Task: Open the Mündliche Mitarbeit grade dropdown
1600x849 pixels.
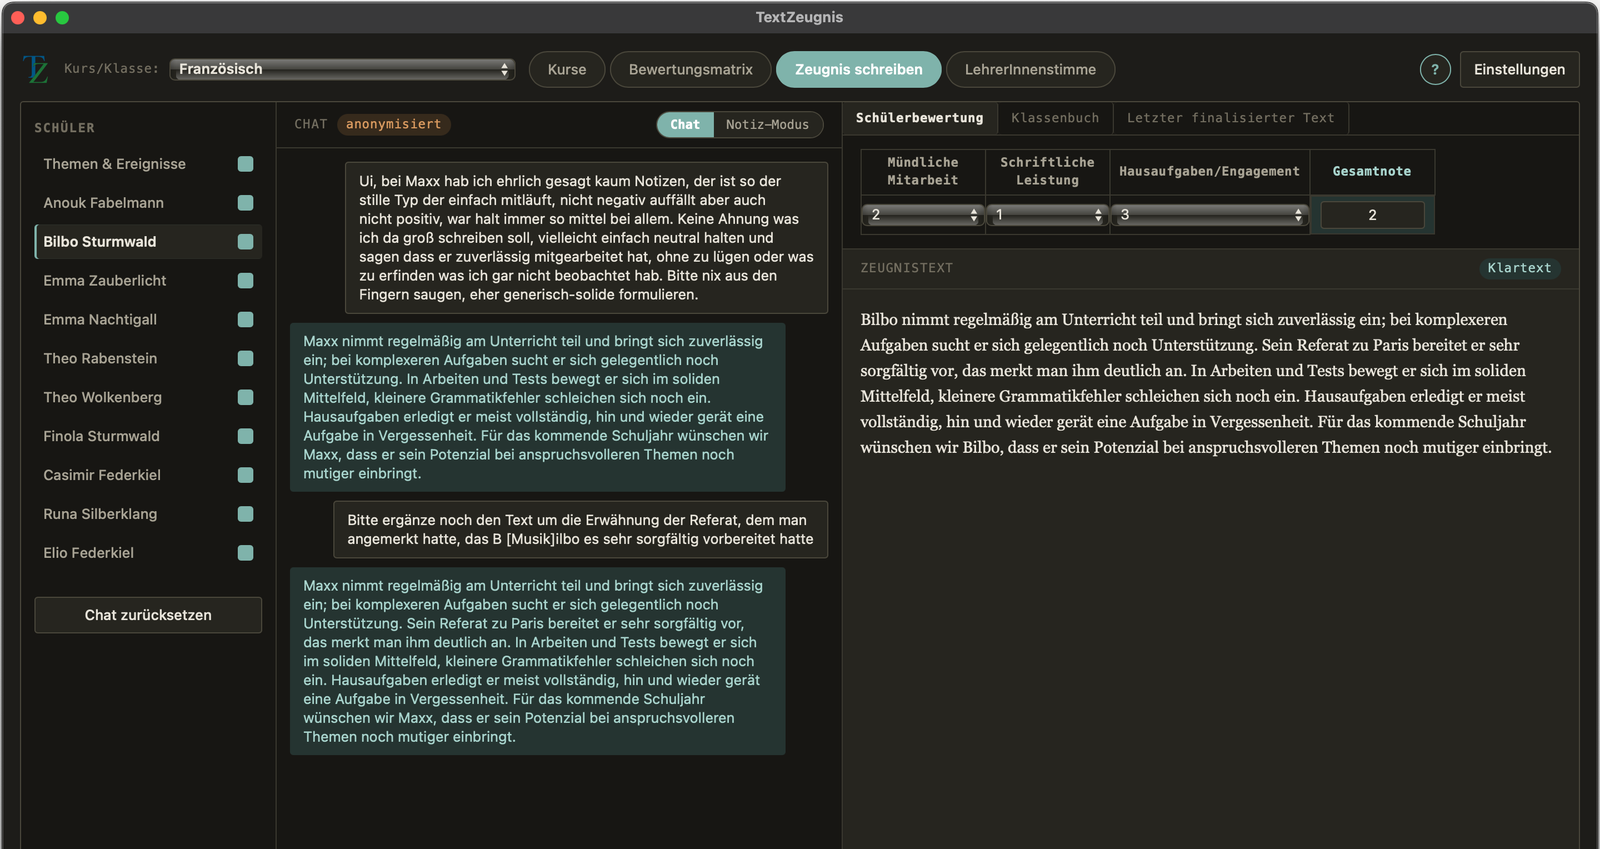Action: click(923, 215)
